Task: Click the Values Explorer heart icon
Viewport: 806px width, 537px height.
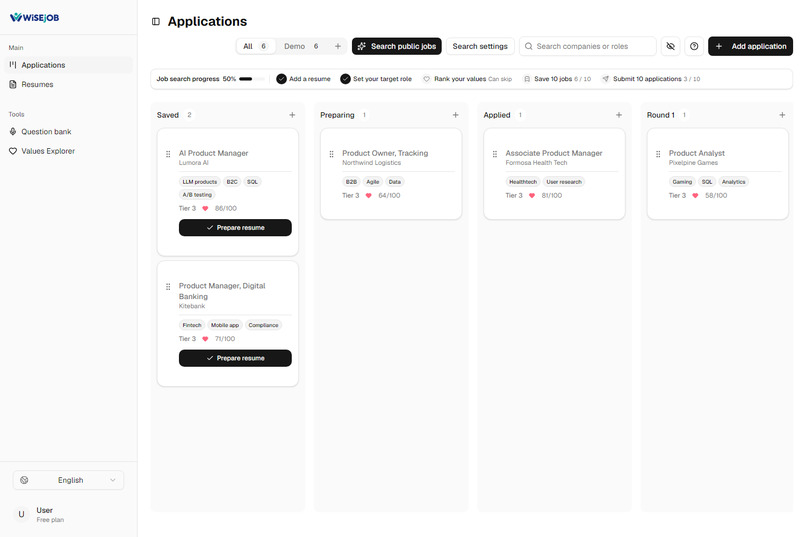Action: [13, 151]
